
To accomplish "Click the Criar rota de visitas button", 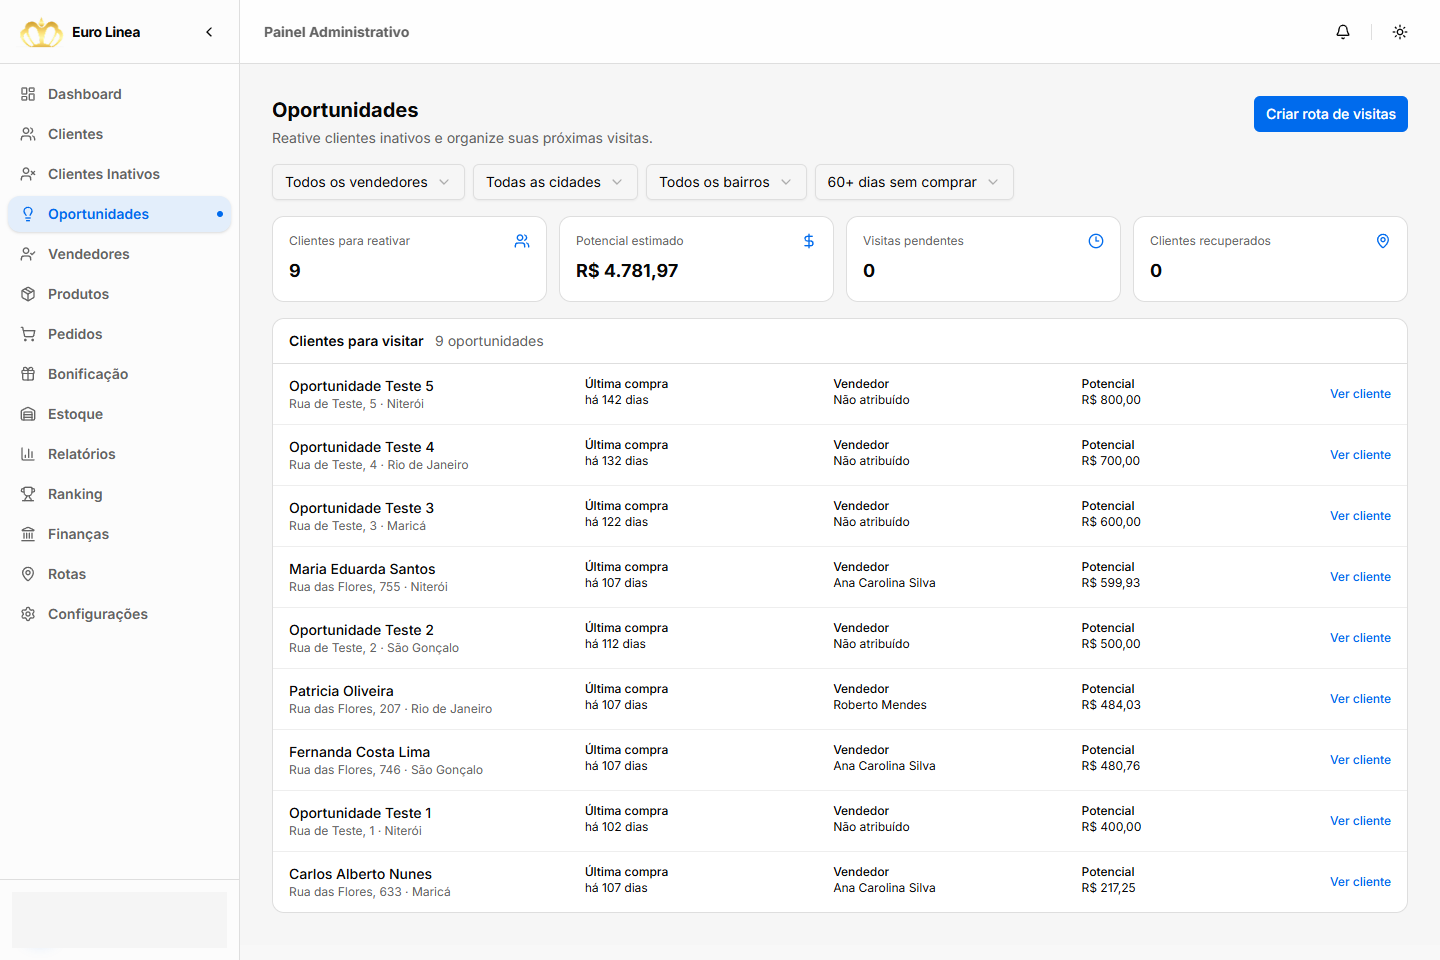I will 1331,114.
